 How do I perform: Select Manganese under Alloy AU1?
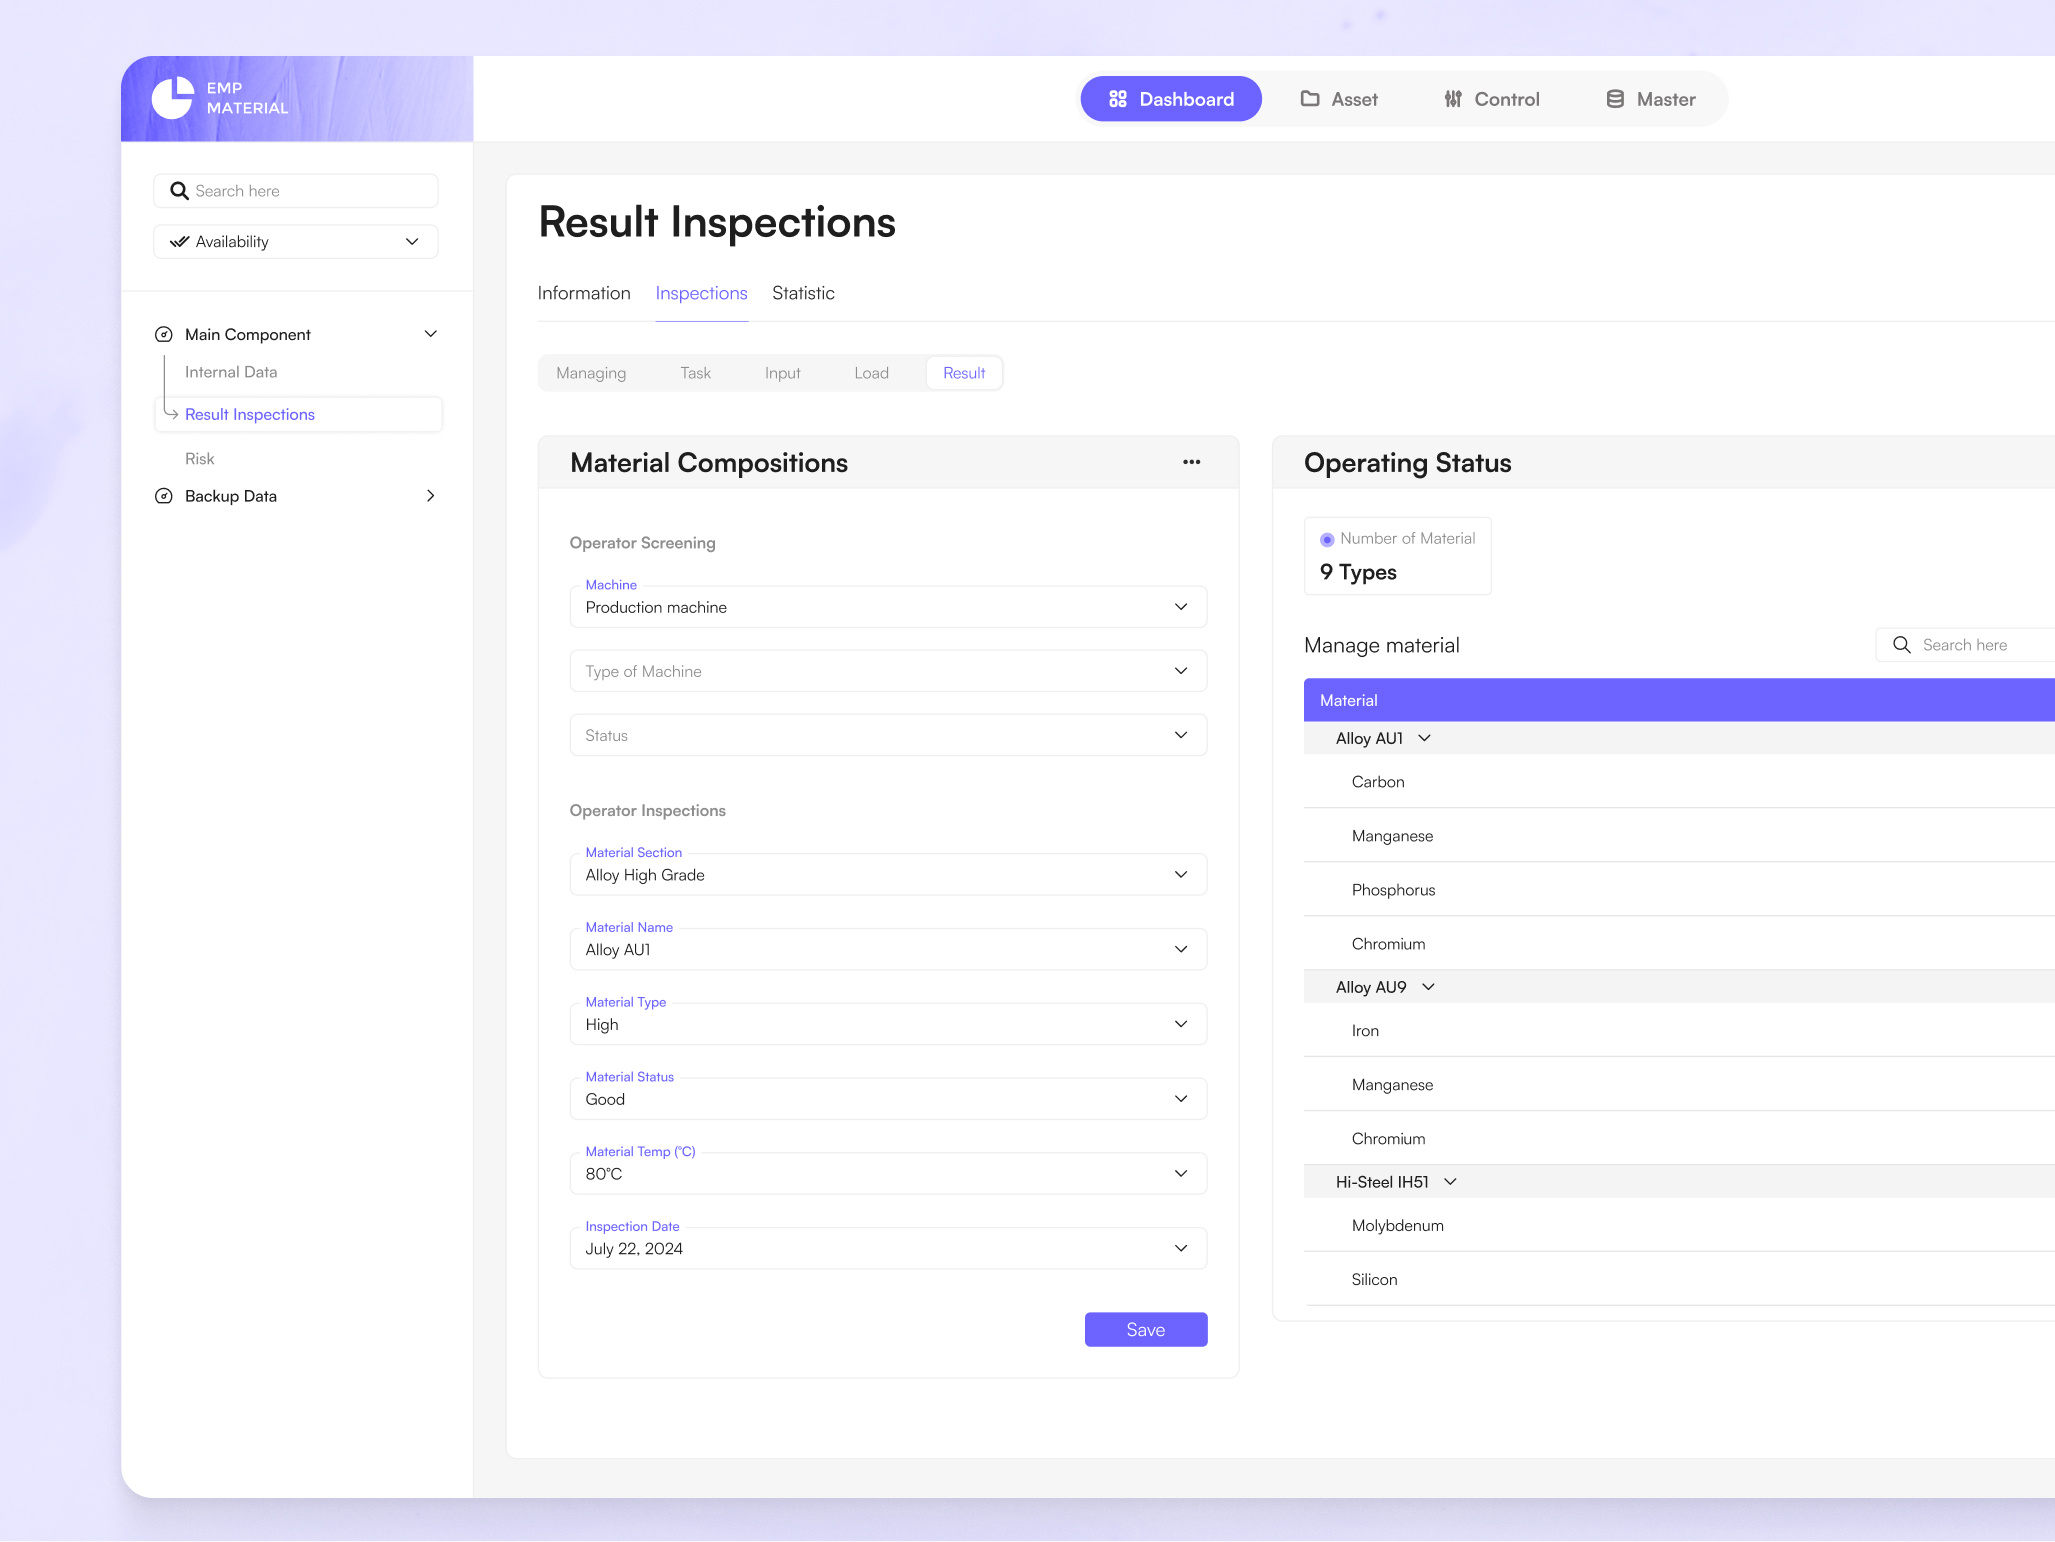pos(1679,836)
